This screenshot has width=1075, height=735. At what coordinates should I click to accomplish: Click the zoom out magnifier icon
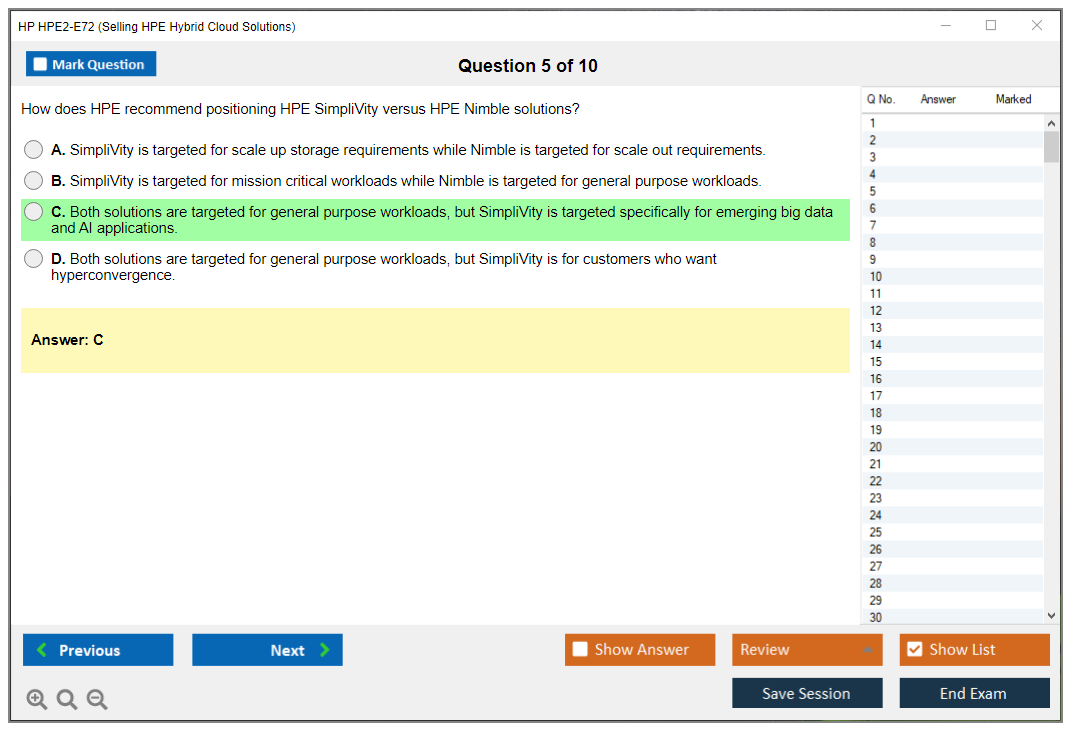[97, 699]
